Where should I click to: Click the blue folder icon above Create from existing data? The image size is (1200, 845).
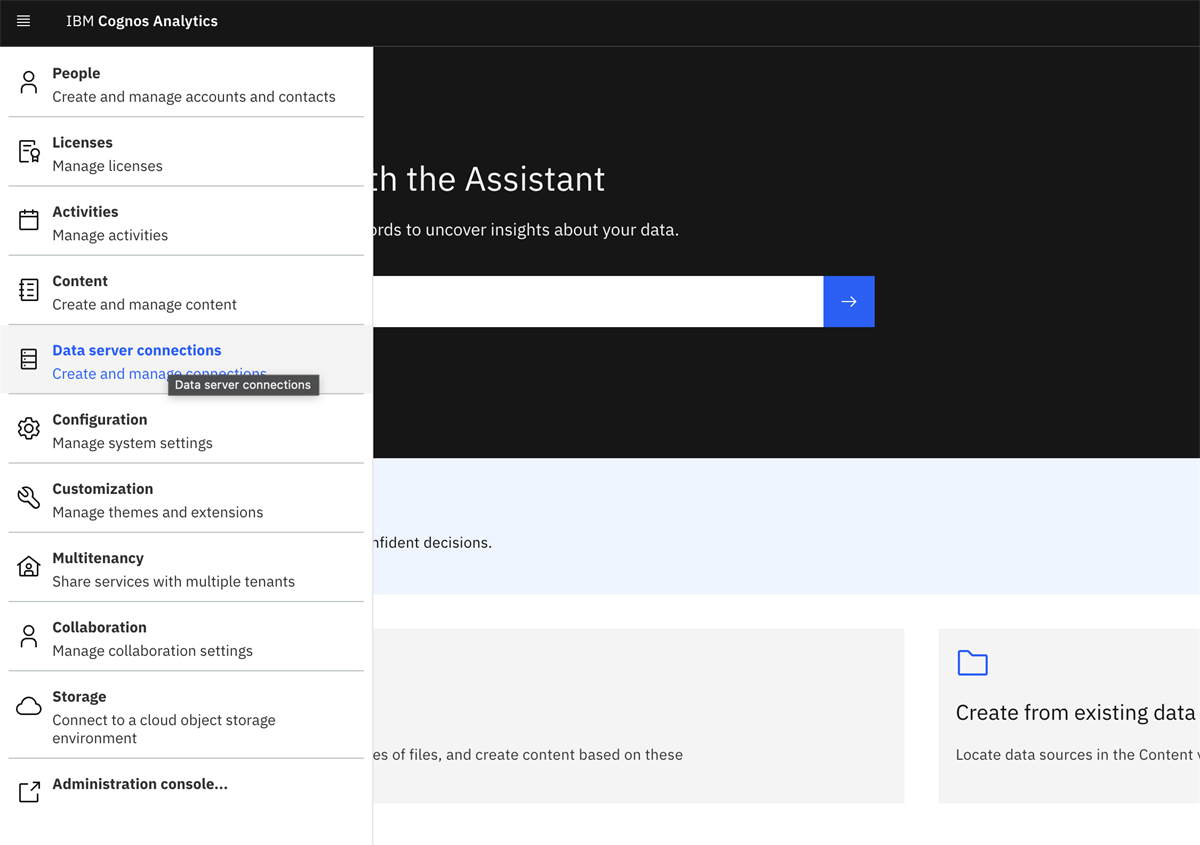(x=972, y=662)
